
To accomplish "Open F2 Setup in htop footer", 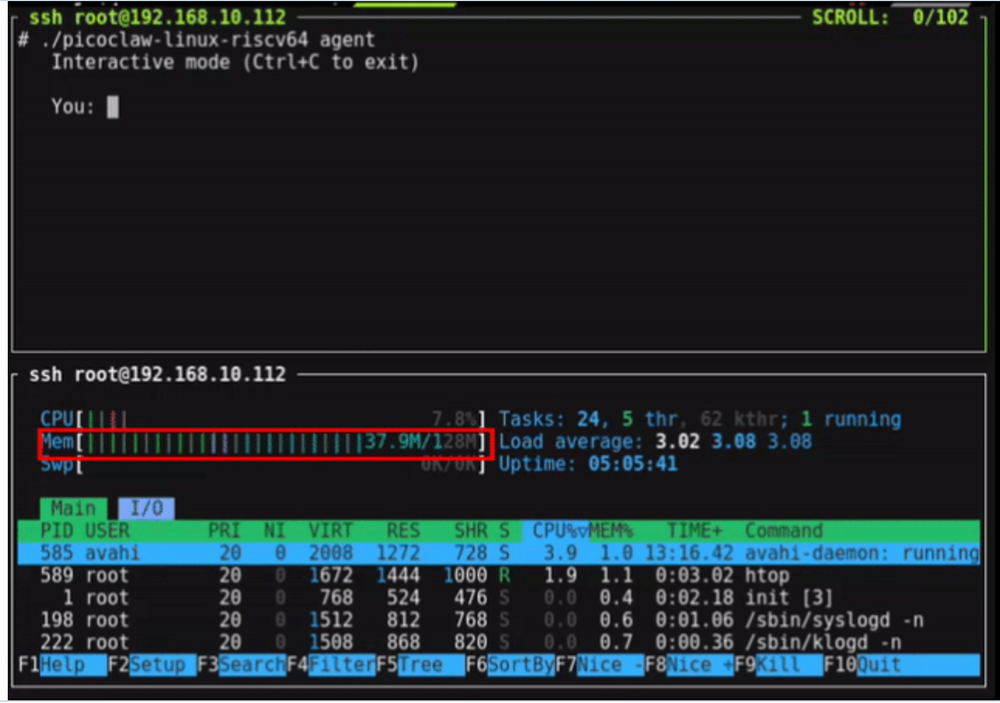I will point(152,664).
